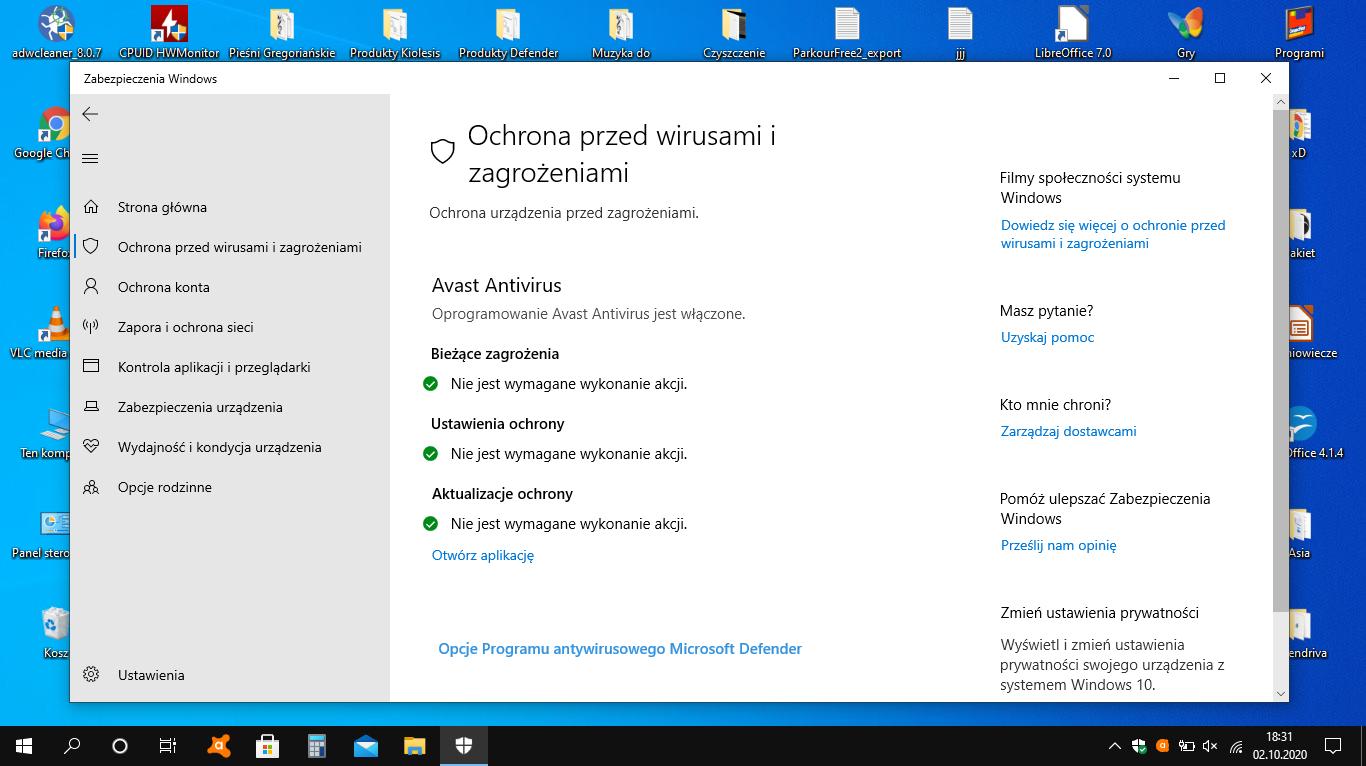The height and width of the screenshot is (766, 1366).
Task: Click the shield icon beside page heading
Action: [x=443, y=152]
